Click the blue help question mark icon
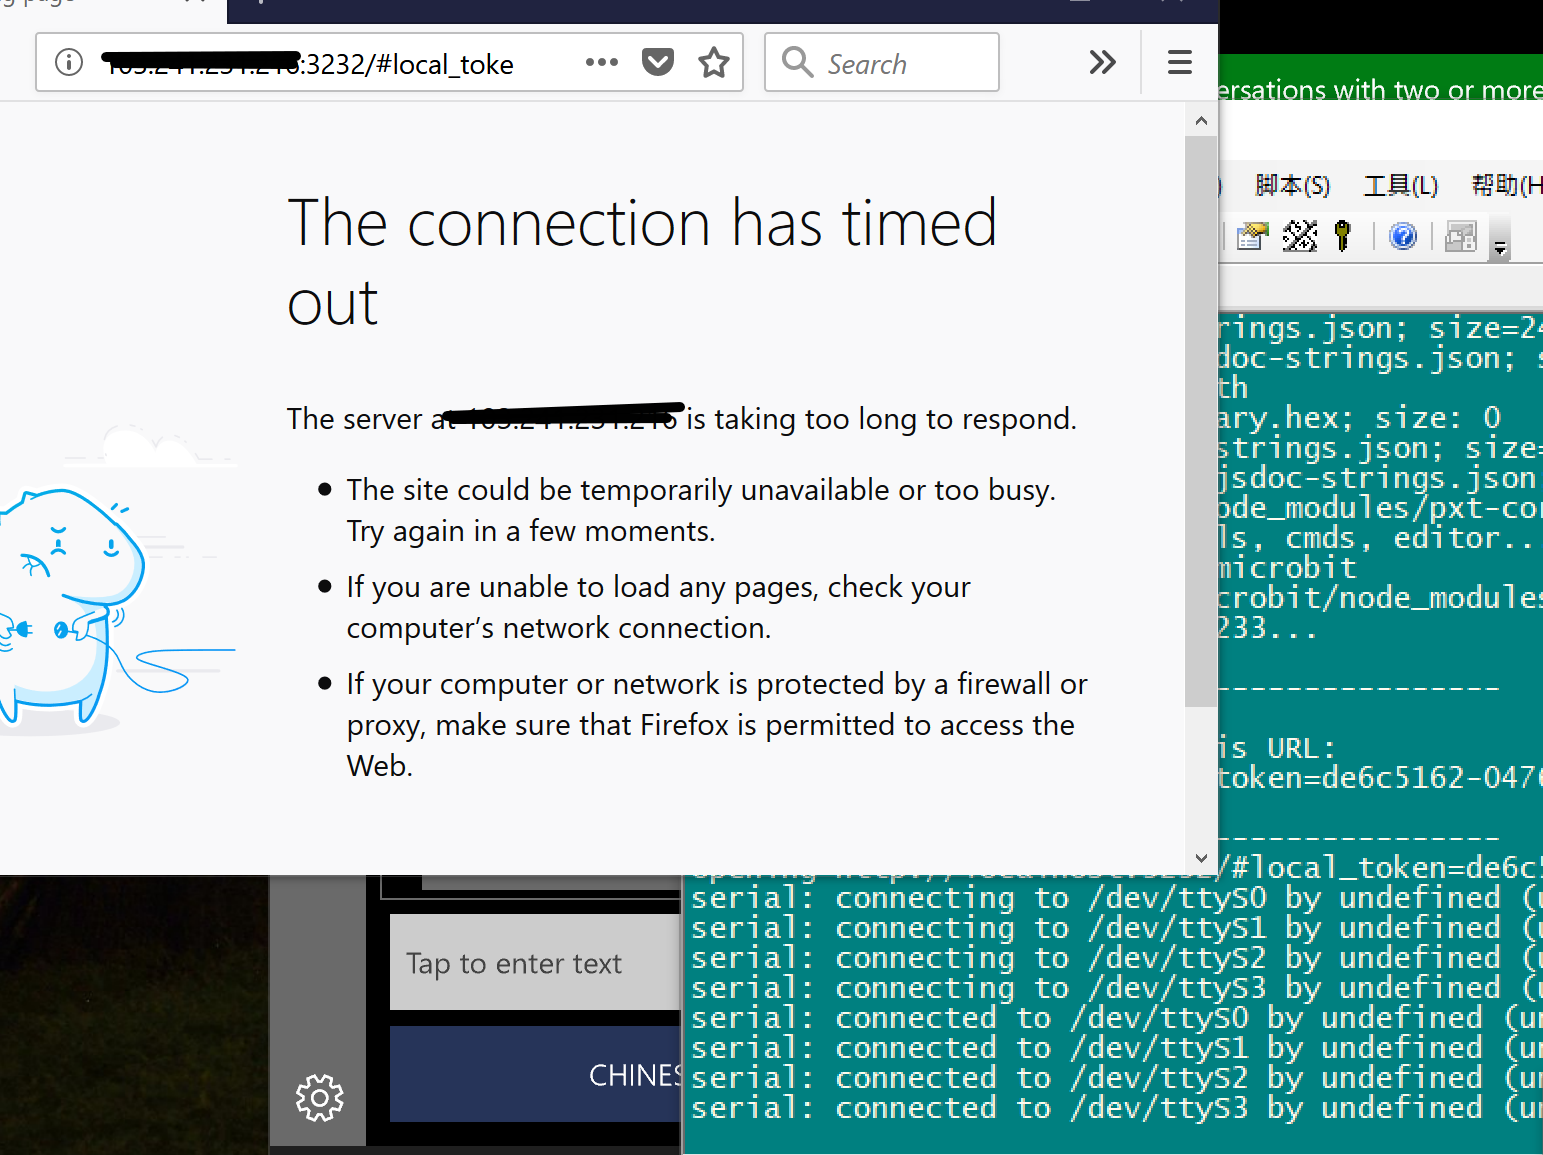The width and height of the screenshot is (1543, 1155). click(x=1403, y=237)
